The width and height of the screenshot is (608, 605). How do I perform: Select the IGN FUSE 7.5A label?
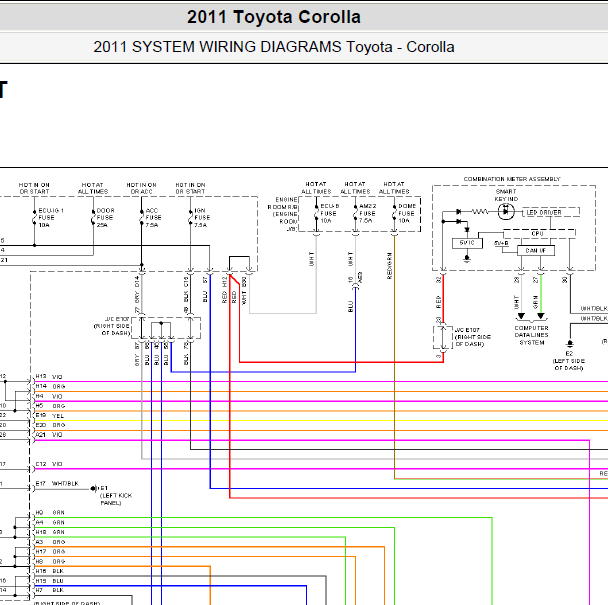click(x=202, y=218)
